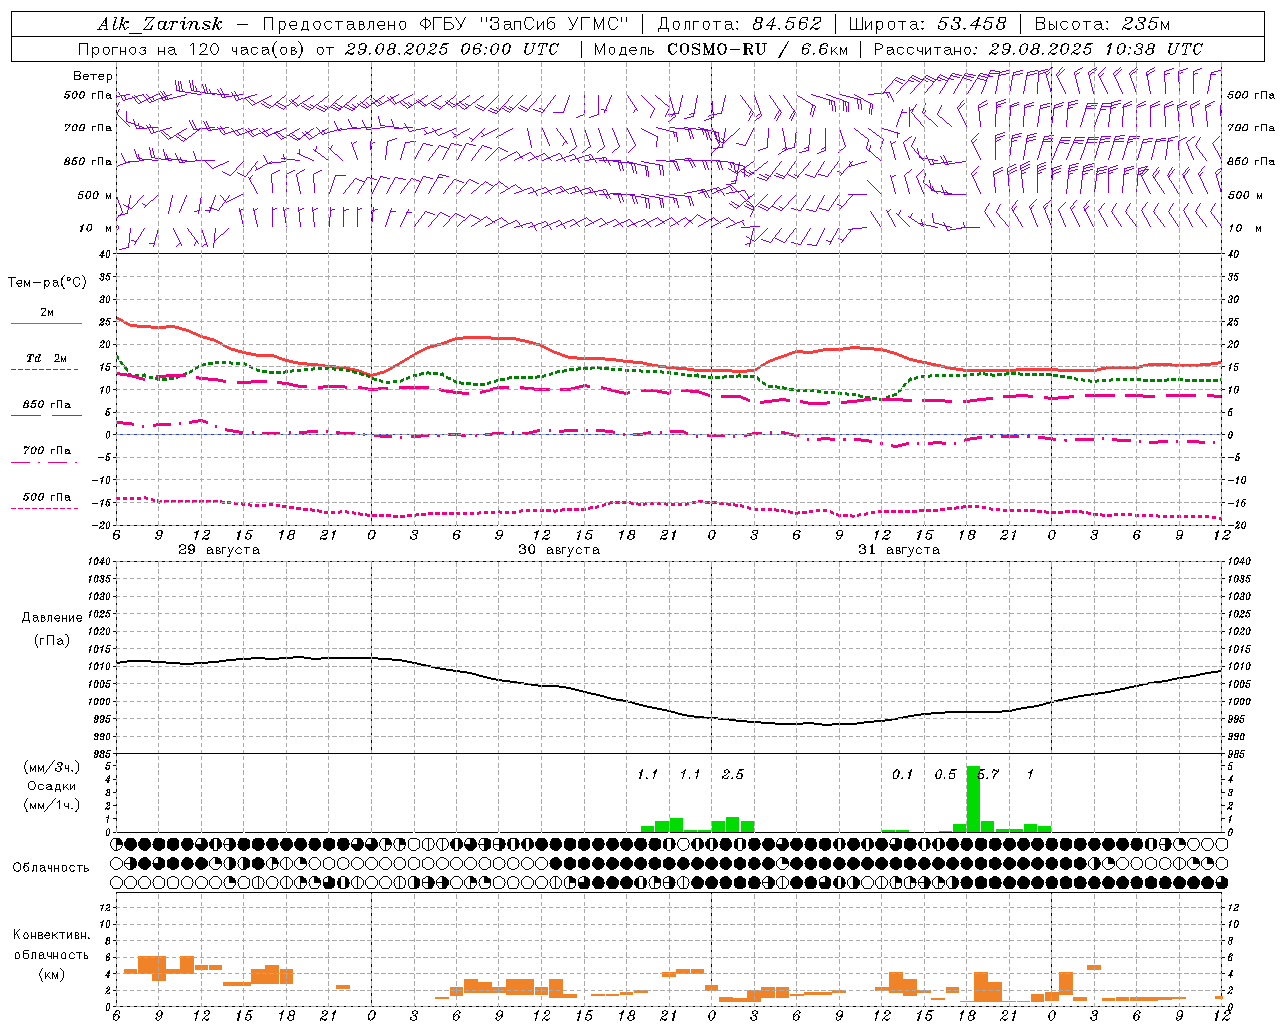Viewport: 1280px width, 1024px height.
Task: Click the right '500 гПа' wind level label
Action: (x=1251, y=95)
